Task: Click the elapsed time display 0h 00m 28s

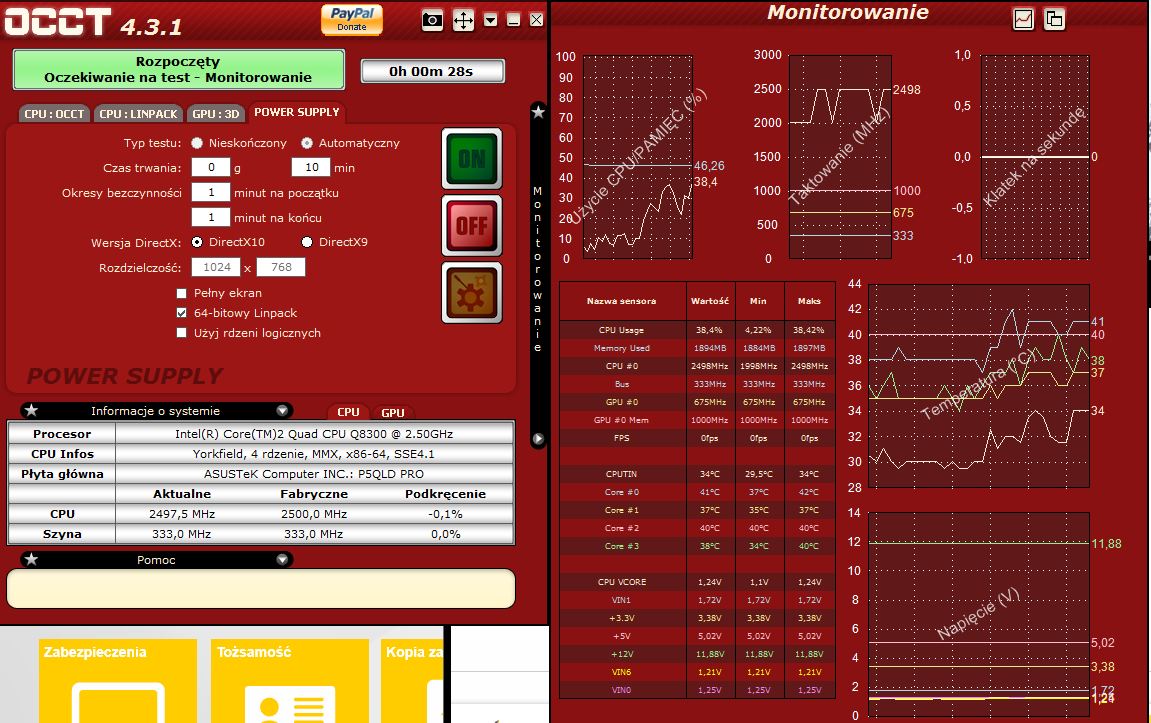Action: pyautogui.click(x=432, y=71)
